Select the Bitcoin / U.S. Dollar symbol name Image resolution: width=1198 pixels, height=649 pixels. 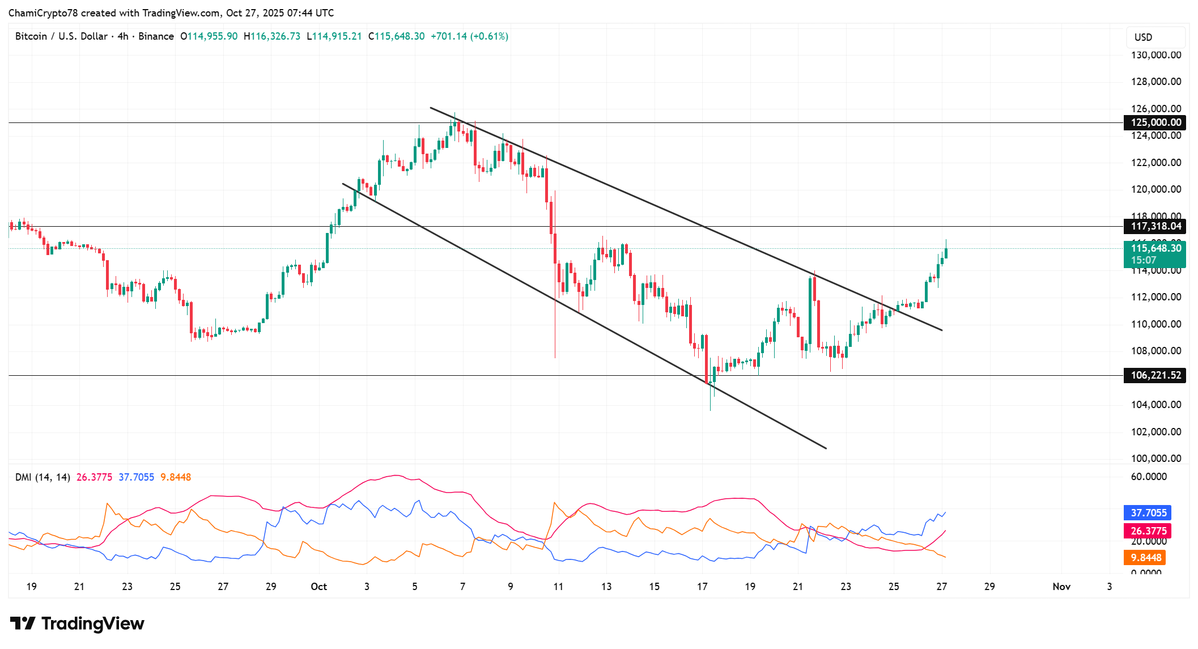(60, 35)
